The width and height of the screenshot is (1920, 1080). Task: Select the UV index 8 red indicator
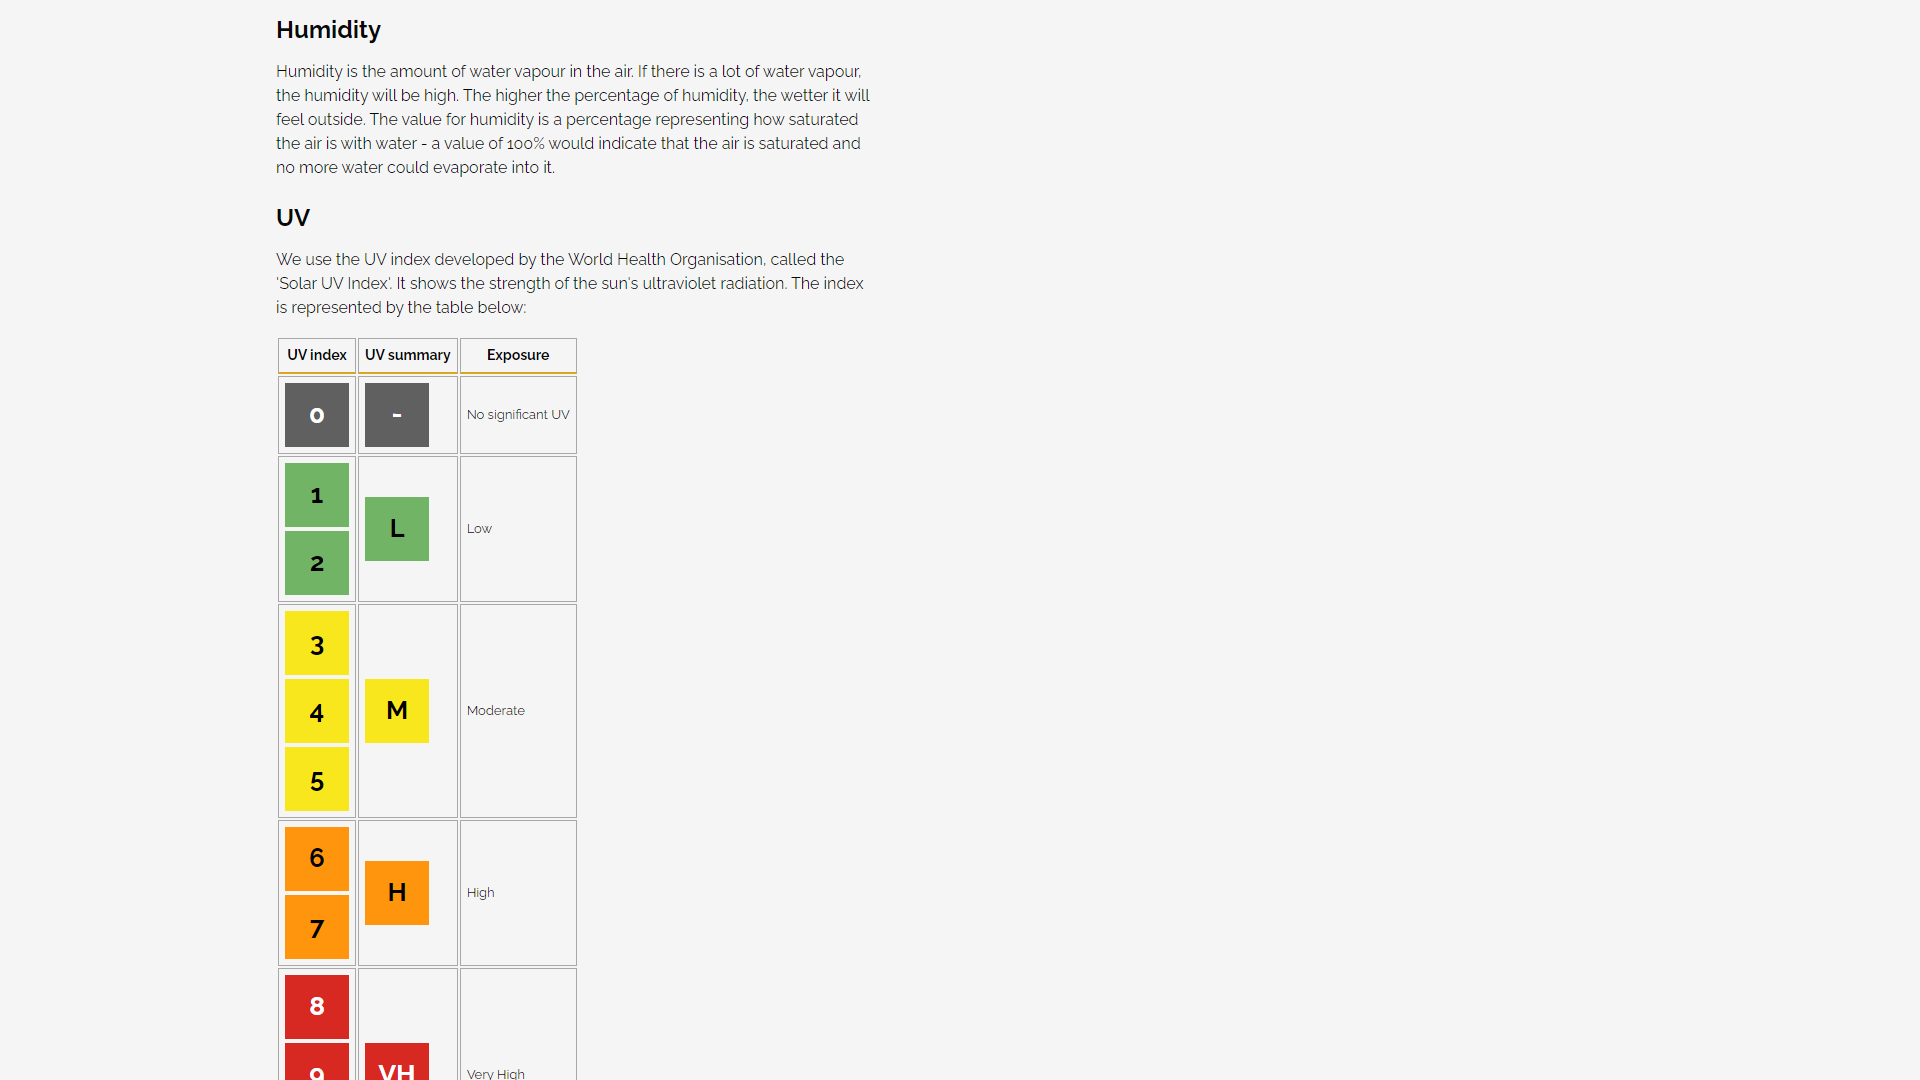pyautogui.click(x=316, y=1005)
